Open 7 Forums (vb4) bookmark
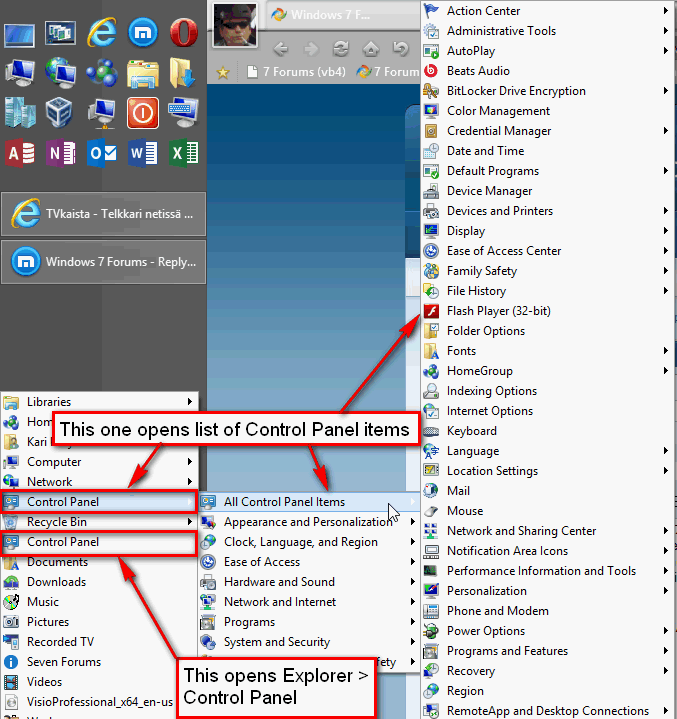The image size is (677, 719). (297, 72)
